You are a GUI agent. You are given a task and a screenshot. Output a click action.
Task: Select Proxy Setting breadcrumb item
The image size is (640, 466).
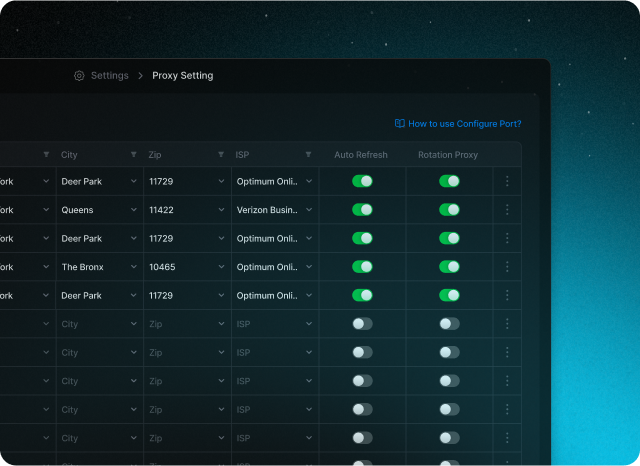182,76
